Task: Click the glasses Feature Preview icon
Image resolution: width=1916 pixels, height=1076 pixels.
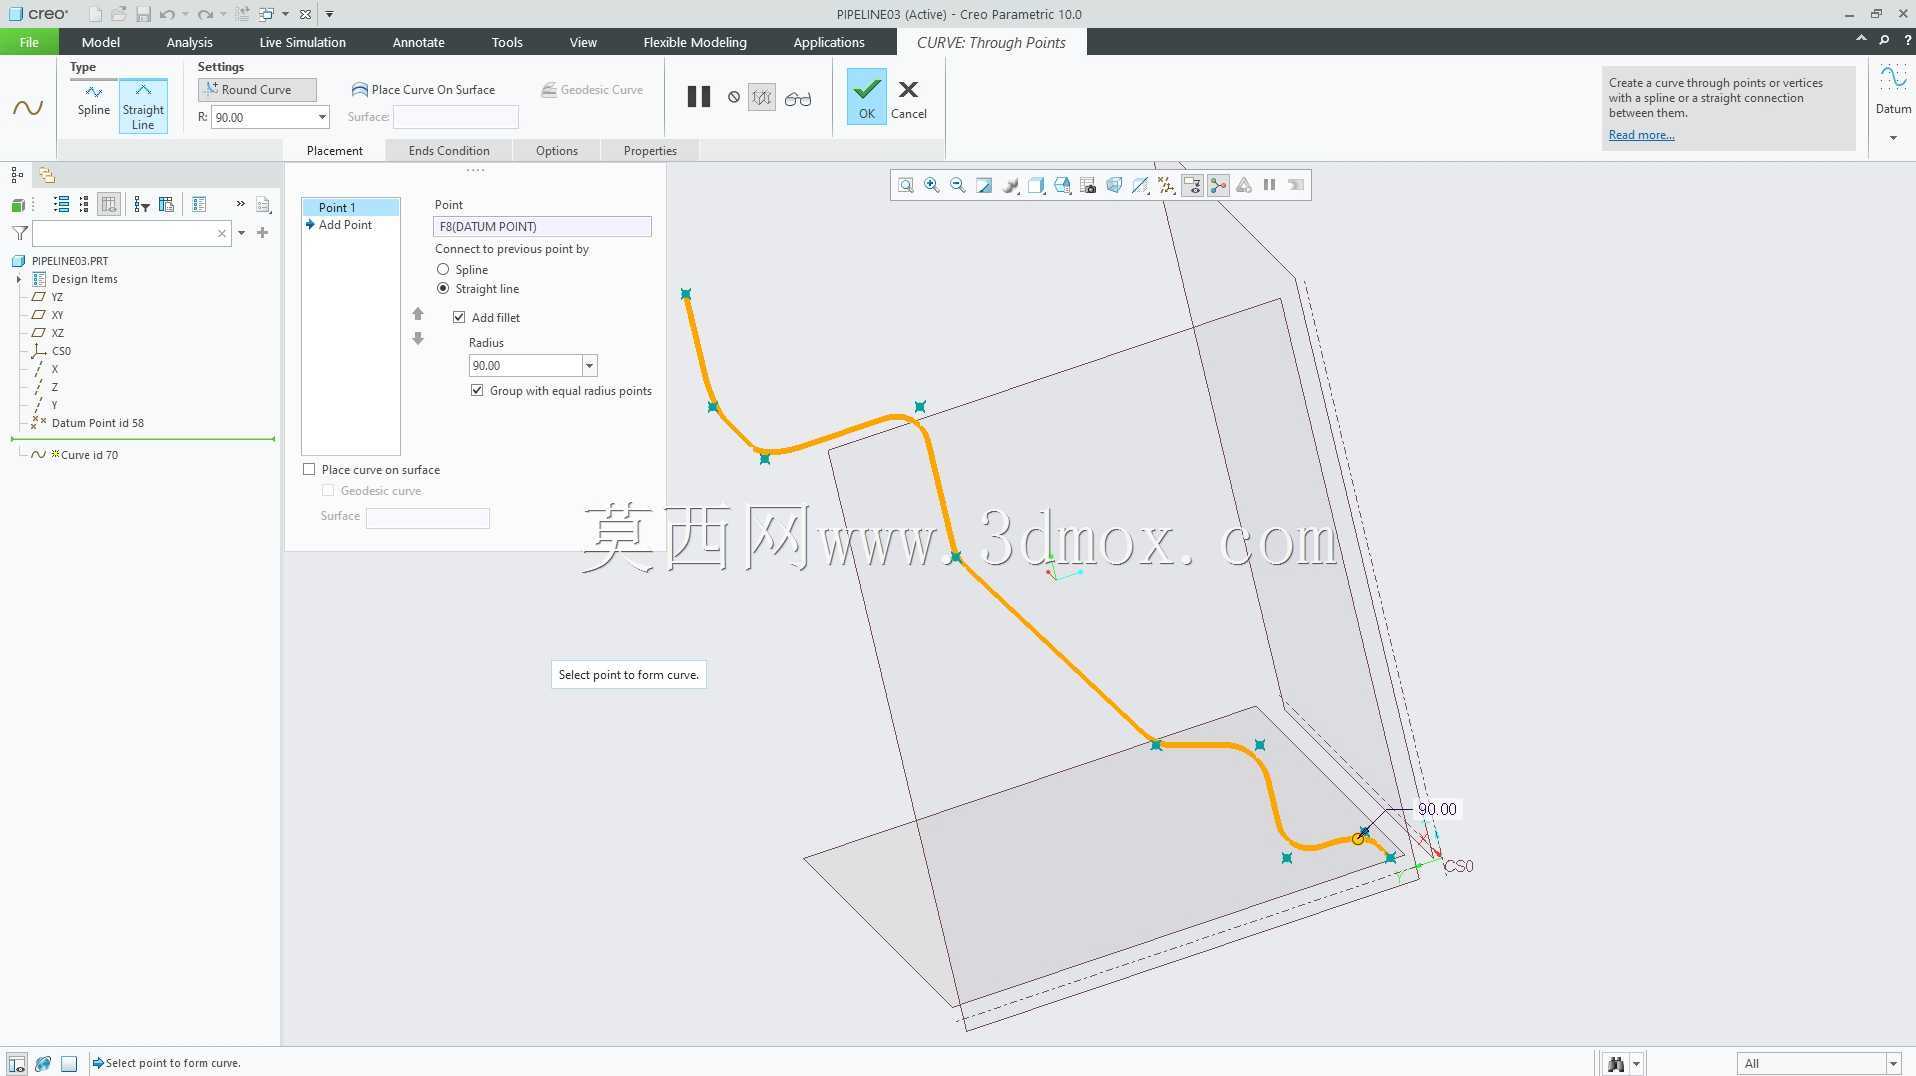Action: (798, 98)
